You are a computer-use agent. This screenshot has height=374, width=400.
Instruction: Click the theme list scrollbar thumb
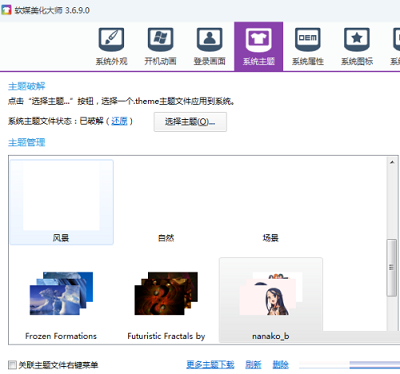coord(392,268)
